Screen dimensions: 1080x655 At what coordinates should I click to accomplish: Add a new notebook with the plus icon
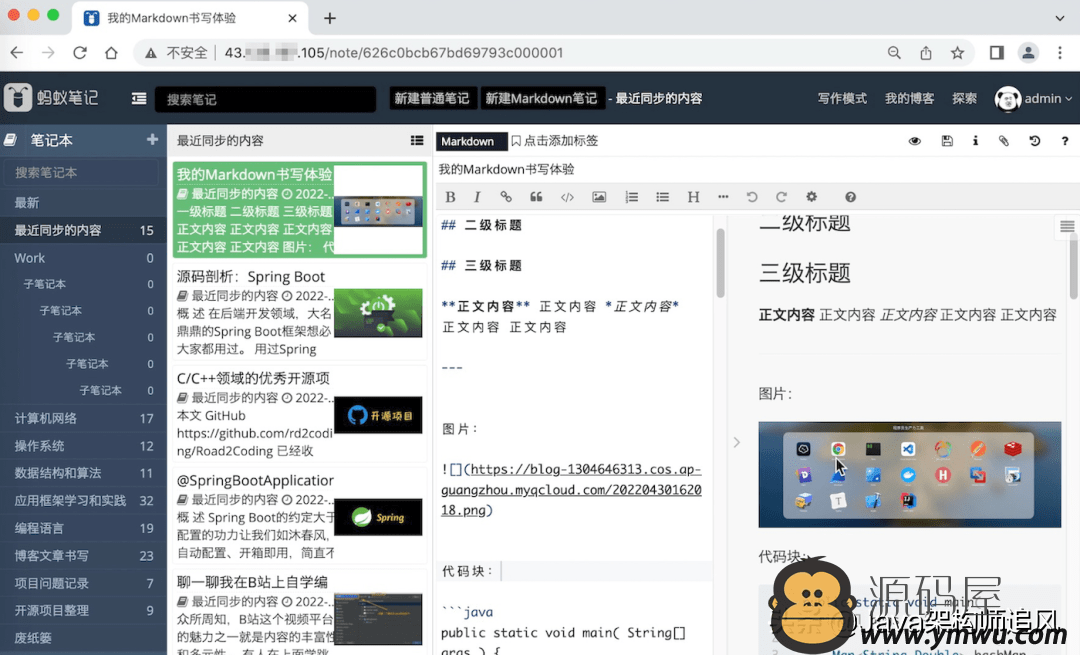click(x=152, y=140)
